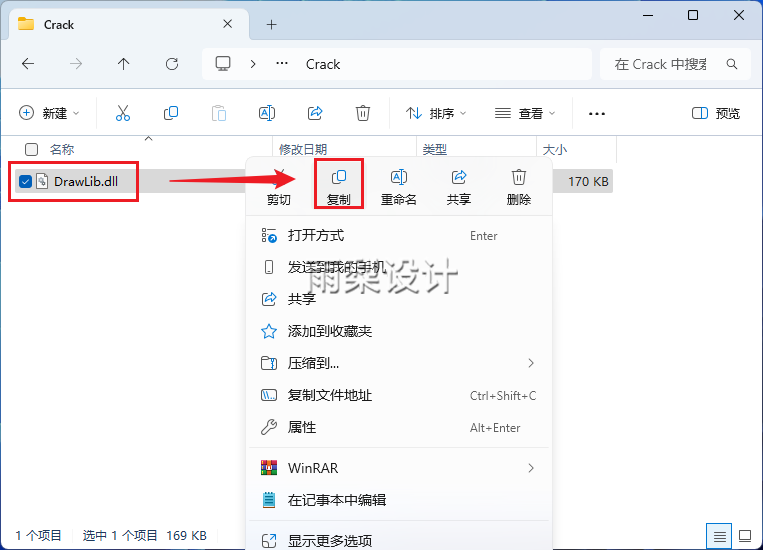Close the Crack tab

(227, 24)
